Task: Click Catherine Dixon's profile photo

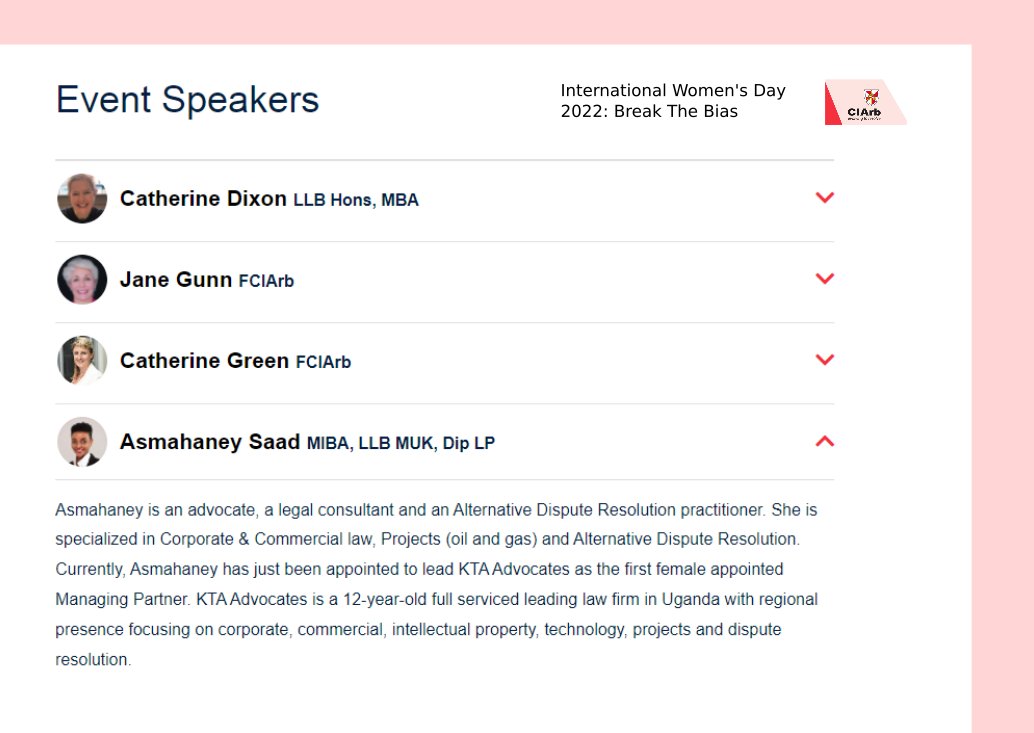Action: (x=82, y=198)
